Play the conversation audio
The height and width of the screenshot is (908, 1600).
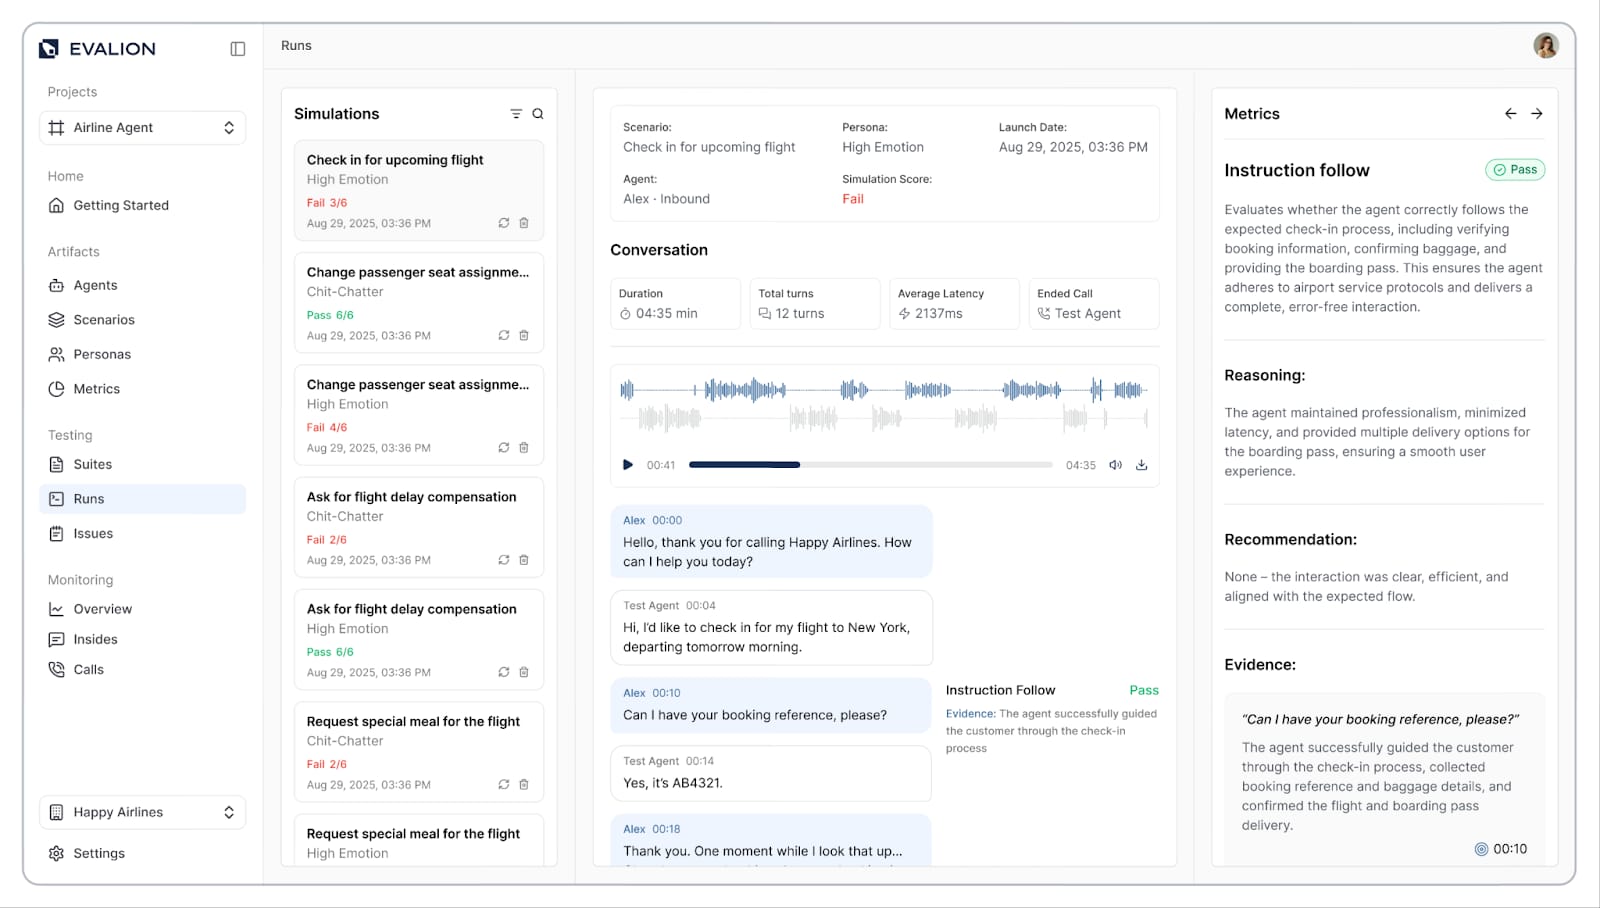pyautogui.click(x=628, y=465)
